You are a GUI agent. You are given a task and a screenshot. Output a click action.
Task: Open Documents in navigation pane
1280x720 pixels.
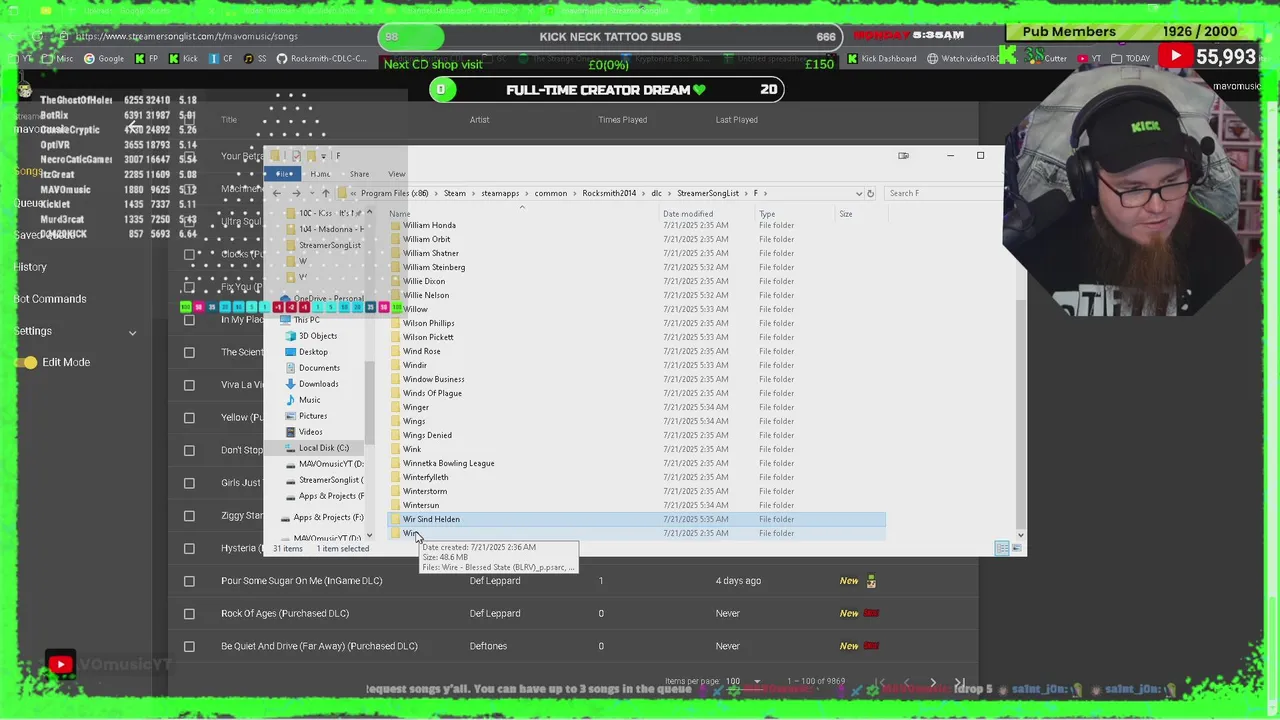click(319, 368)
